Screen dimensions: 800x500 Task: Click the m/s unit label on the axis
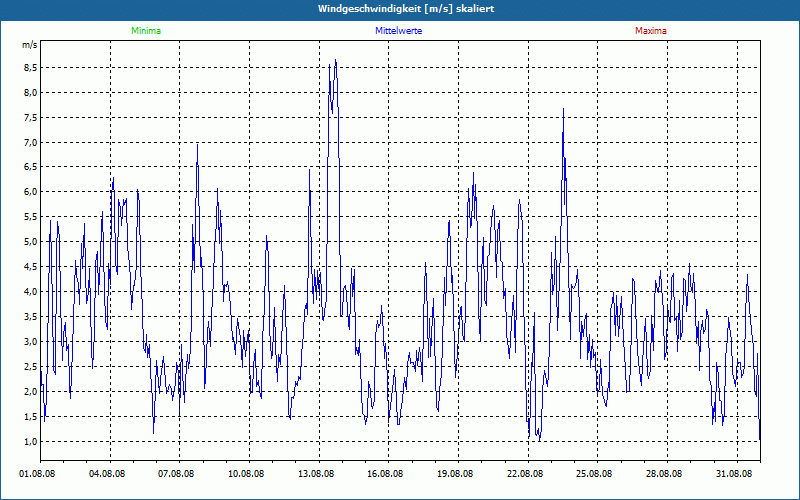(30, 45)
